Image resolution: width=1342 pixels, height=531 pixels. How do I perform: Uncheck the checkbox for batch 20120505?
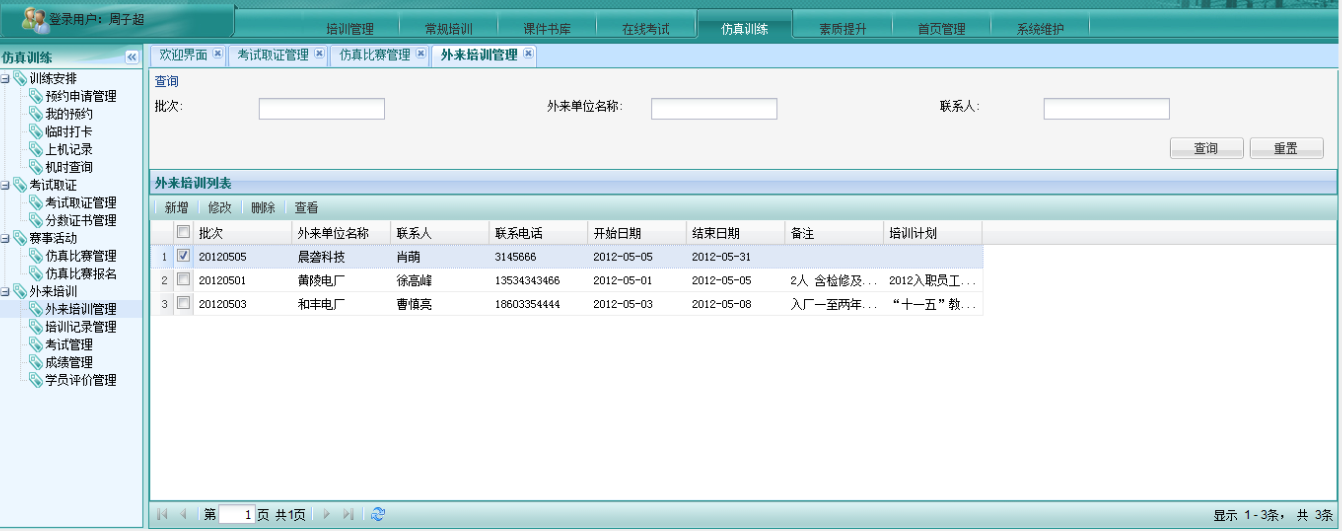(x=183, y=256)
